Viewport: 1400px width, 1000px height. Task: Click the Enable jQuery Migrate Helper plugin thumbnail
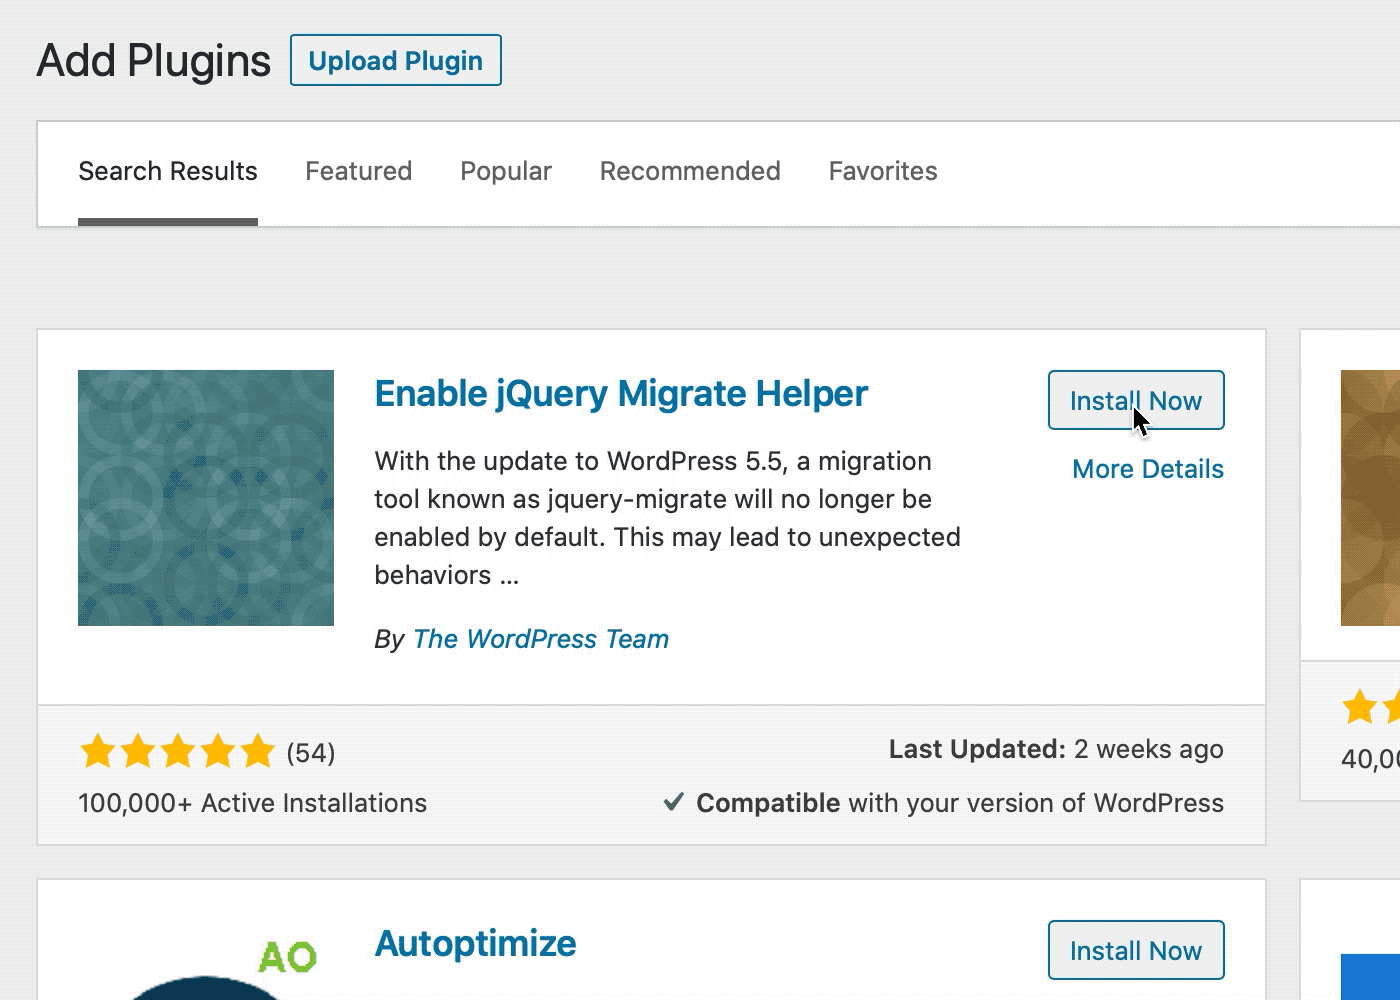pyautogui.click(x=206, y=498)
